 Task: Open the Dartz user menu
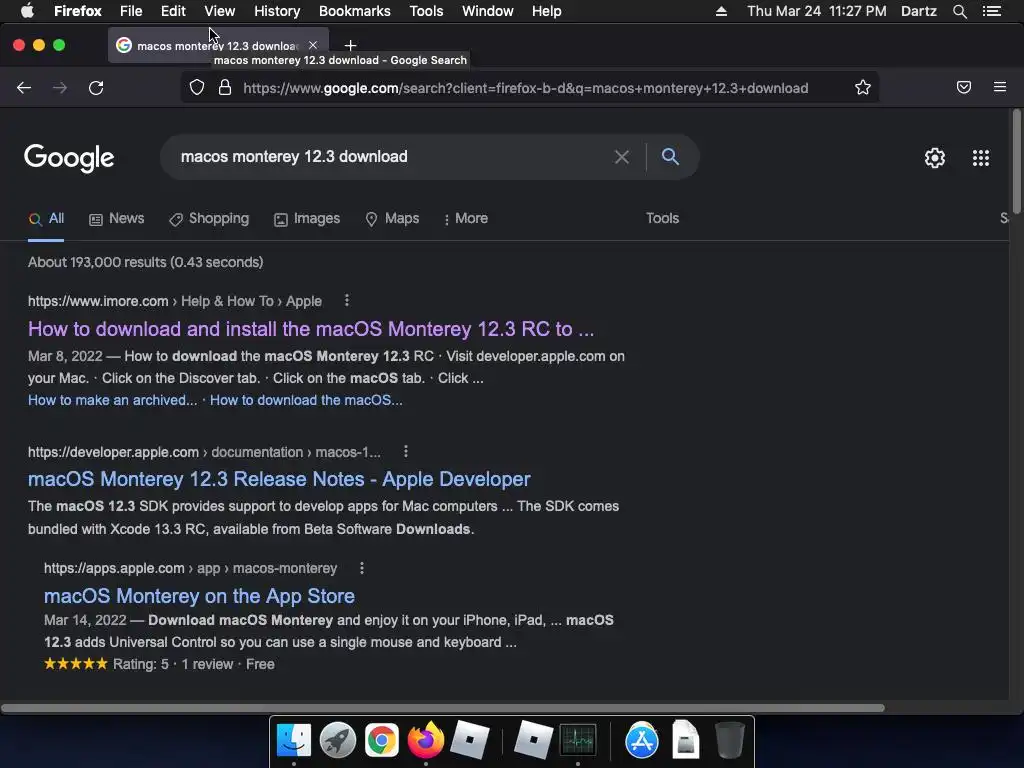click(x=918, y=11)
